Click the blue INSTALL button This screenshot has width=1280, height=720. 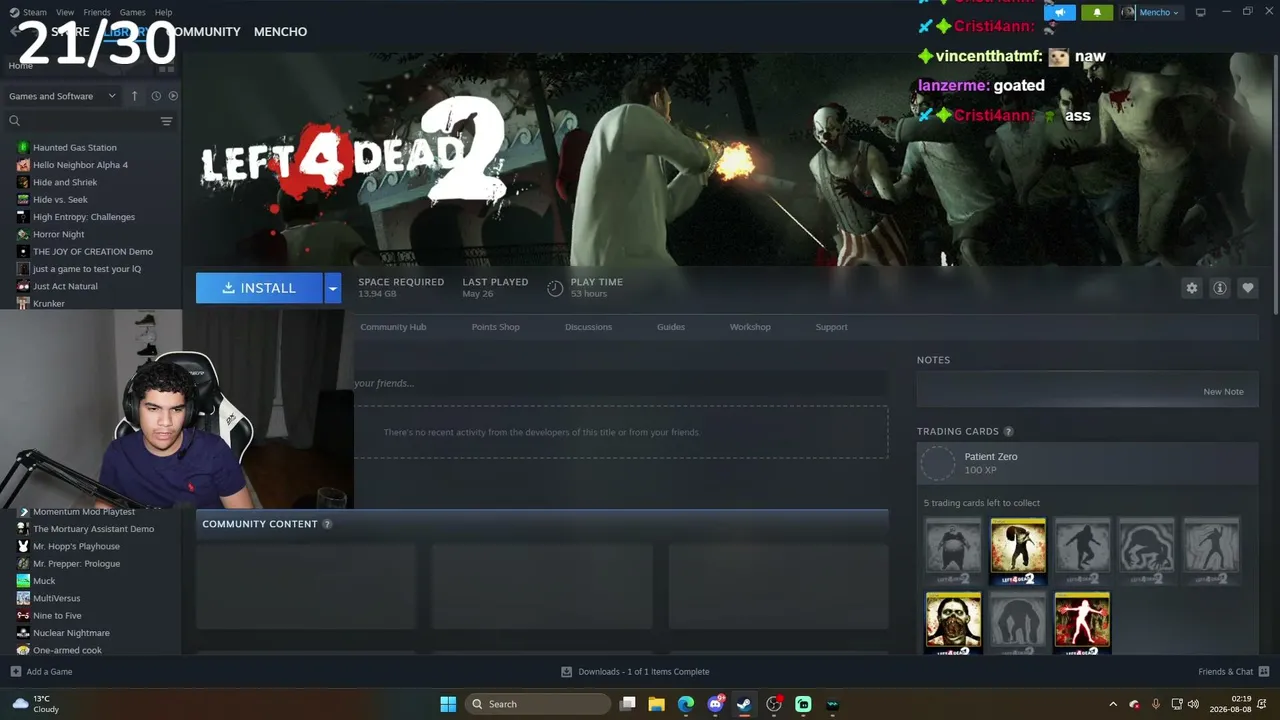coord(259,288)
